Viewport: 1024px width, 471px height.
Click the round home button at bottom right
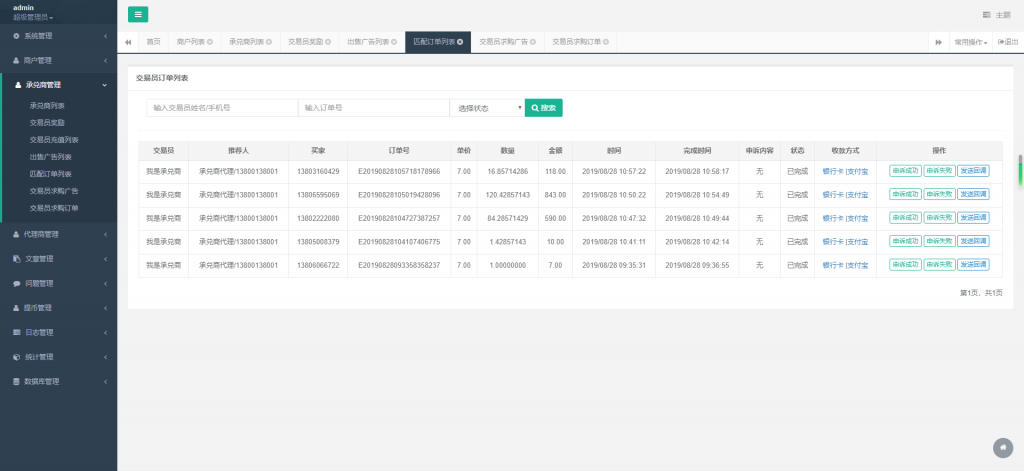1003,447
